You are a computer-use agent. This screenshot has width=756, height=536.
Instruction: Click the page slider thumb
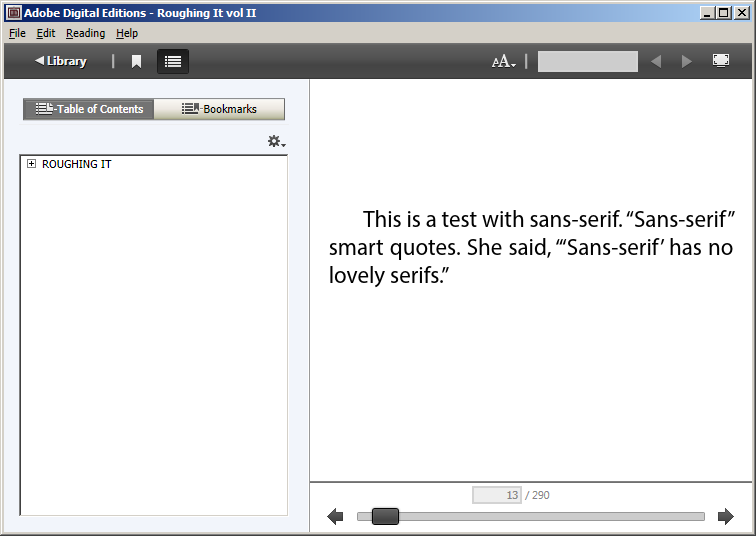pyautogui.click(x=385, y=516)
